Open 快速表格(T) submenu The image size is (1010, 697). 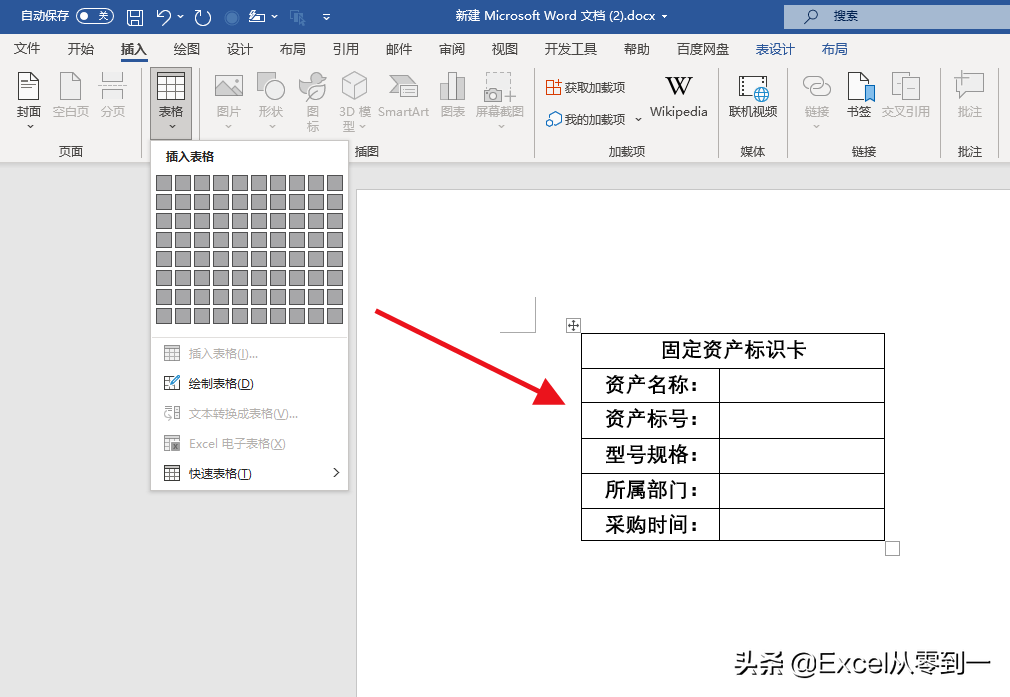click(x=249, y=473)
